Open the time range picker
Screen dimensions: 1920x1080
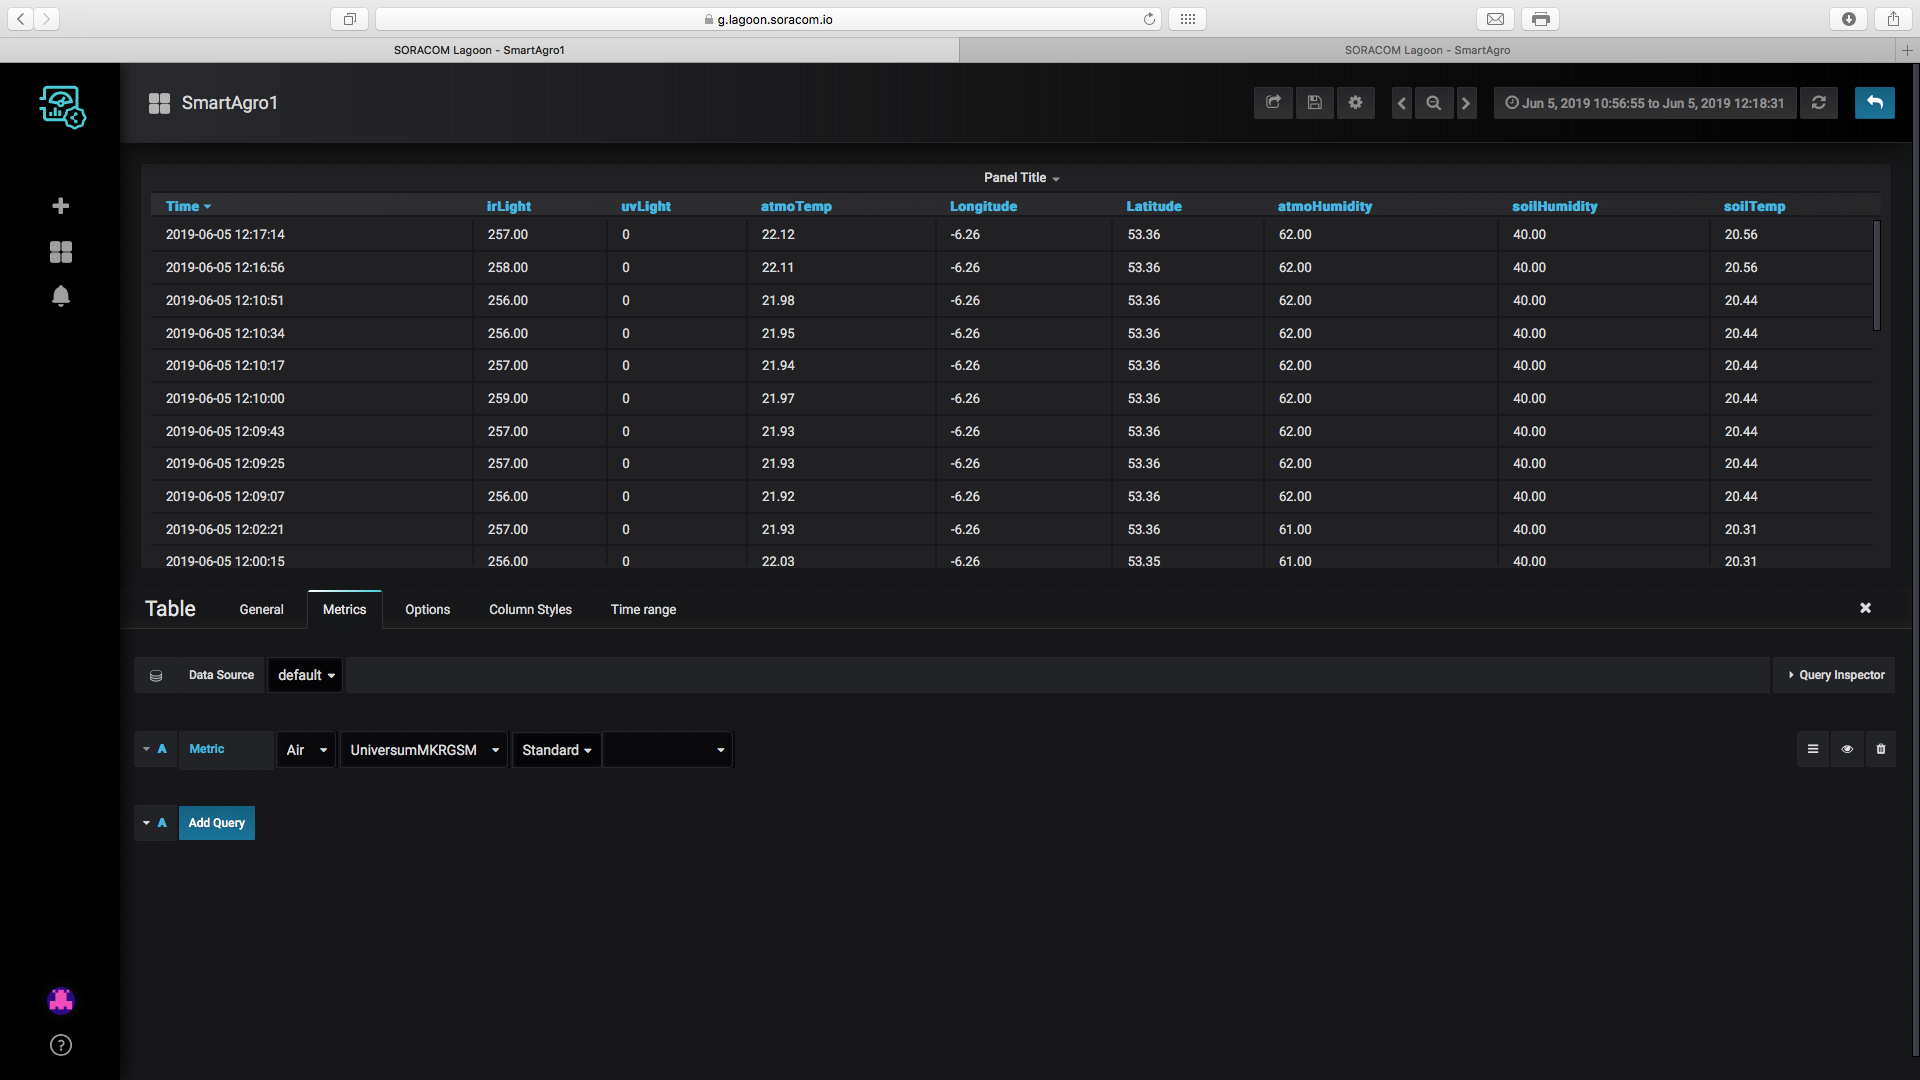[1645, 103]
